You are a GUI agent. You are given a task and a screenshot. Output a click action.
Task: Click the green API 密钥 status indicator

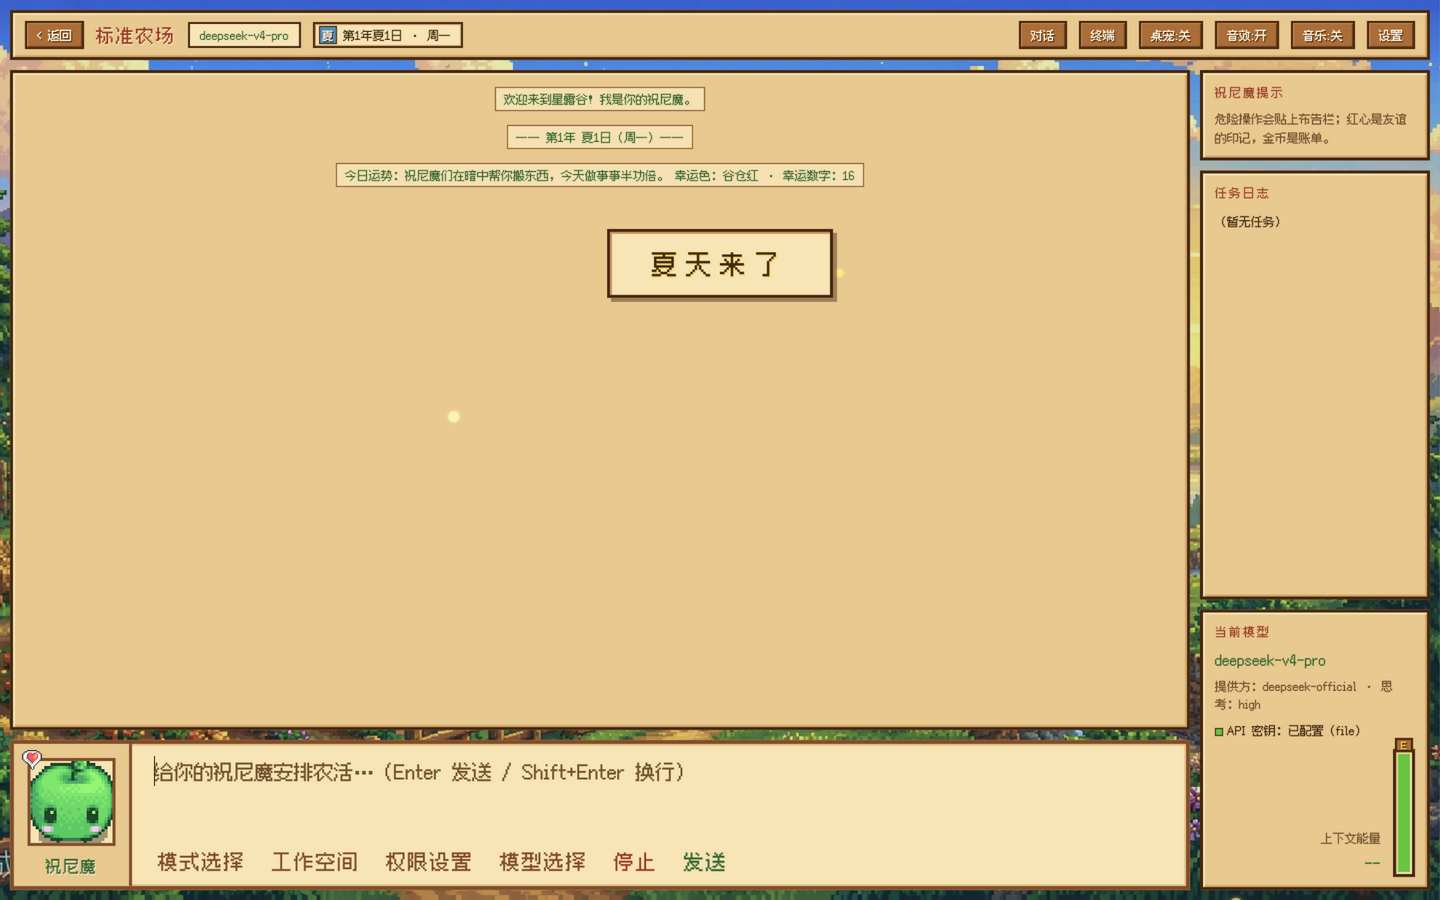tap(1219, 732)
